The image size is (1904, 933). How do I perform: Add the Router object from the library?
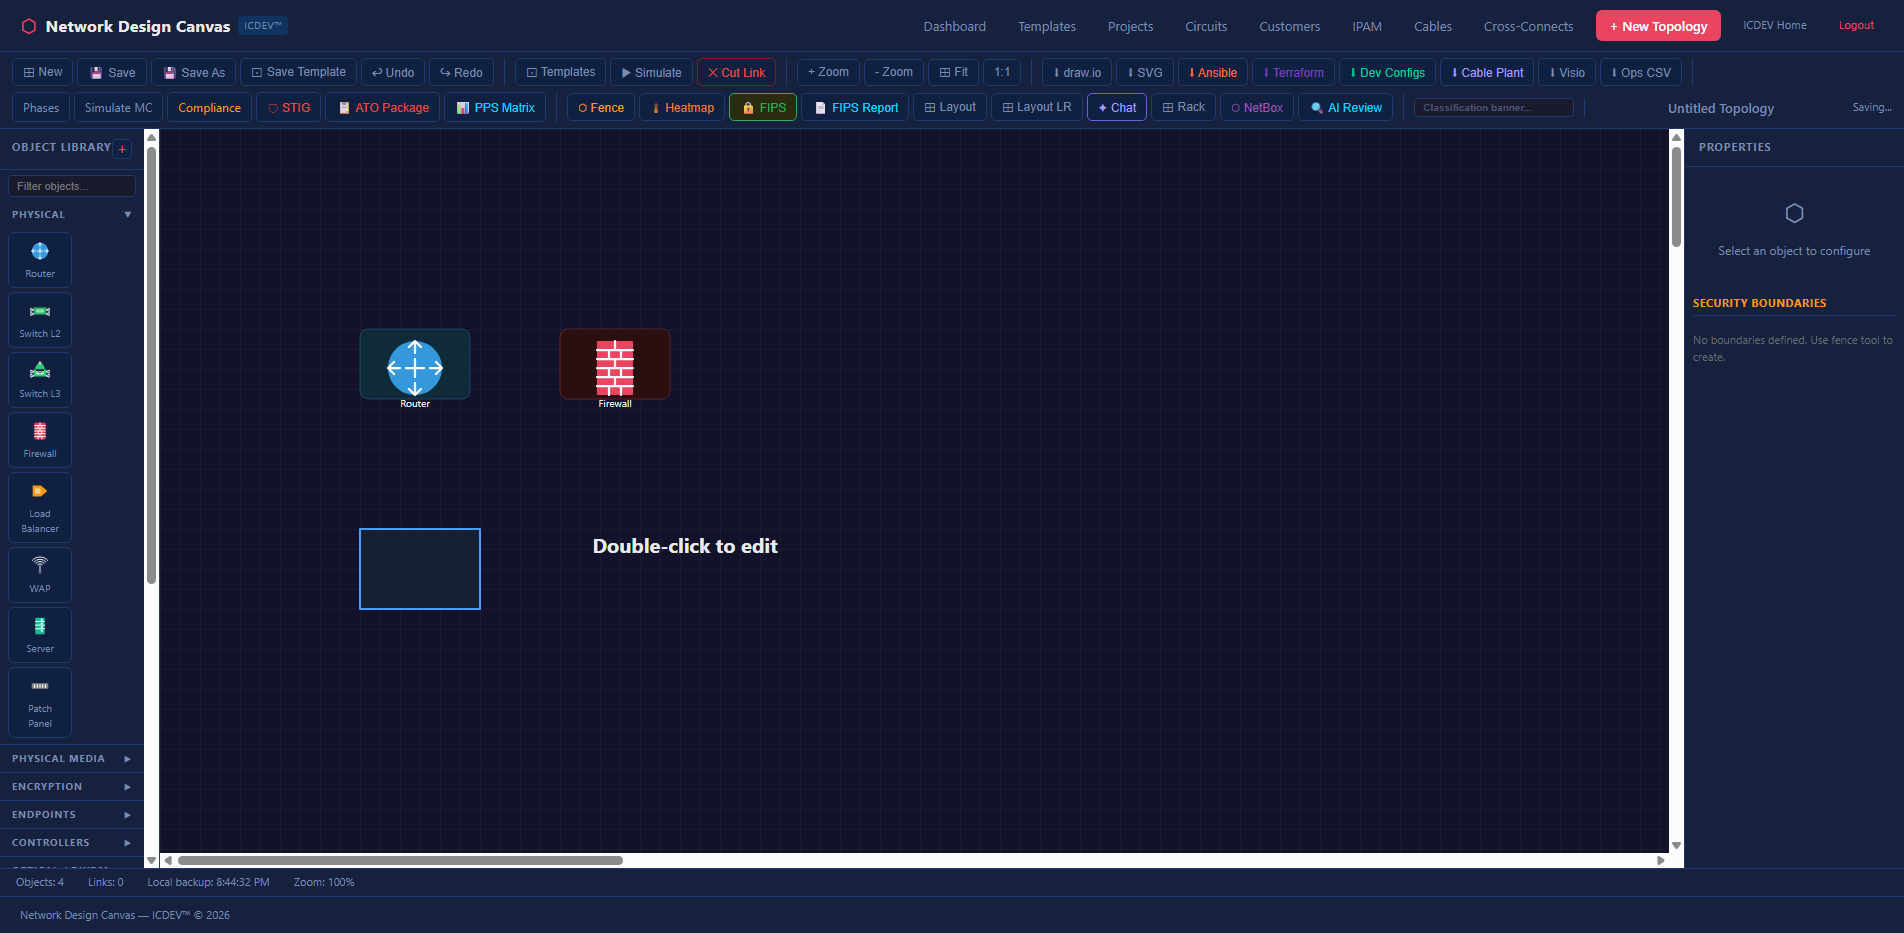(x=40, y=260)
